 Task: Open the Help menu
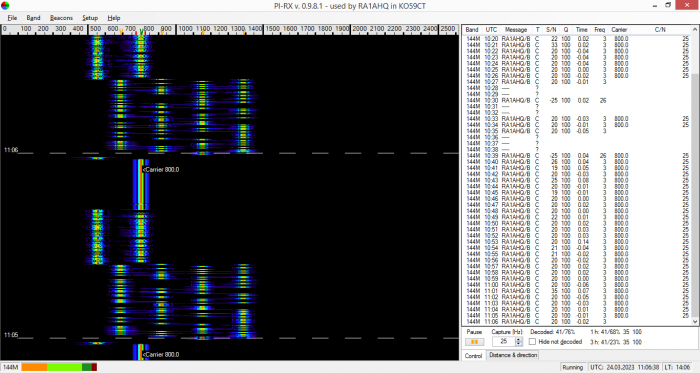click(x=114, y=18)
